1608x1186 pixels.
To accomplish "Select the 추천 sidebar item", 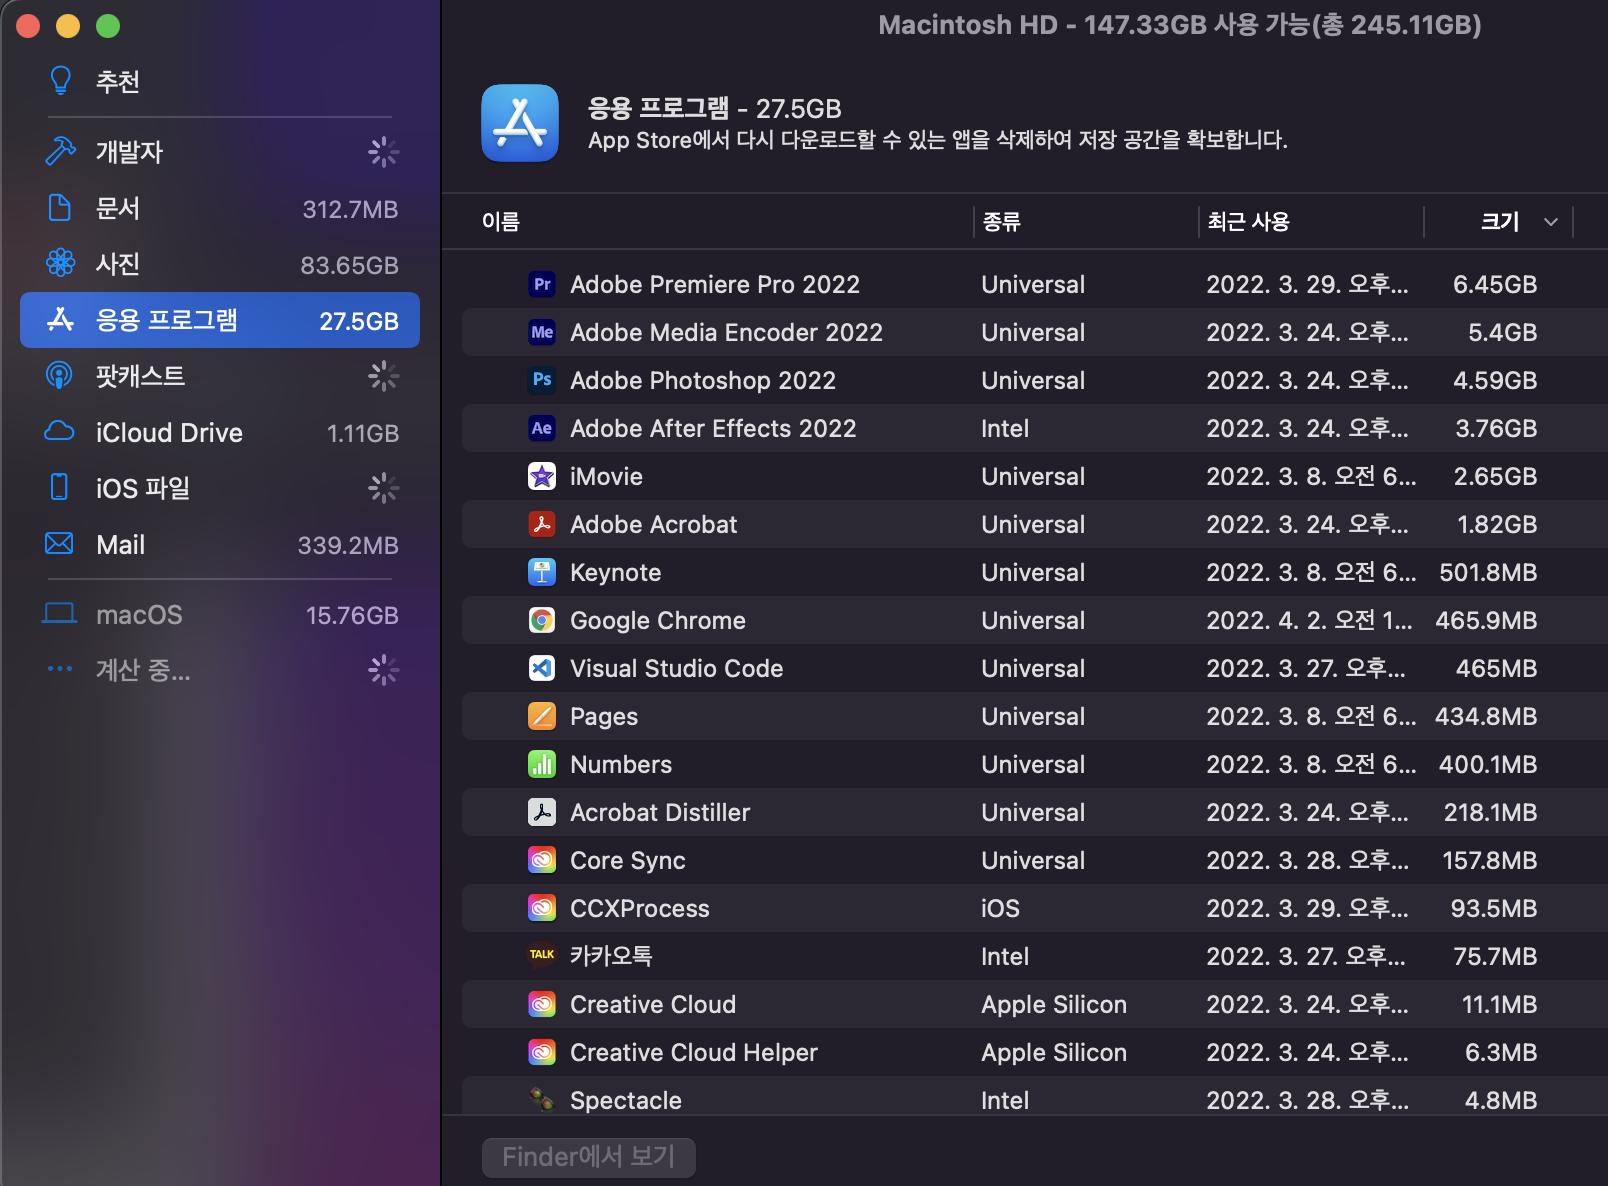I will [x=220, y=81].
